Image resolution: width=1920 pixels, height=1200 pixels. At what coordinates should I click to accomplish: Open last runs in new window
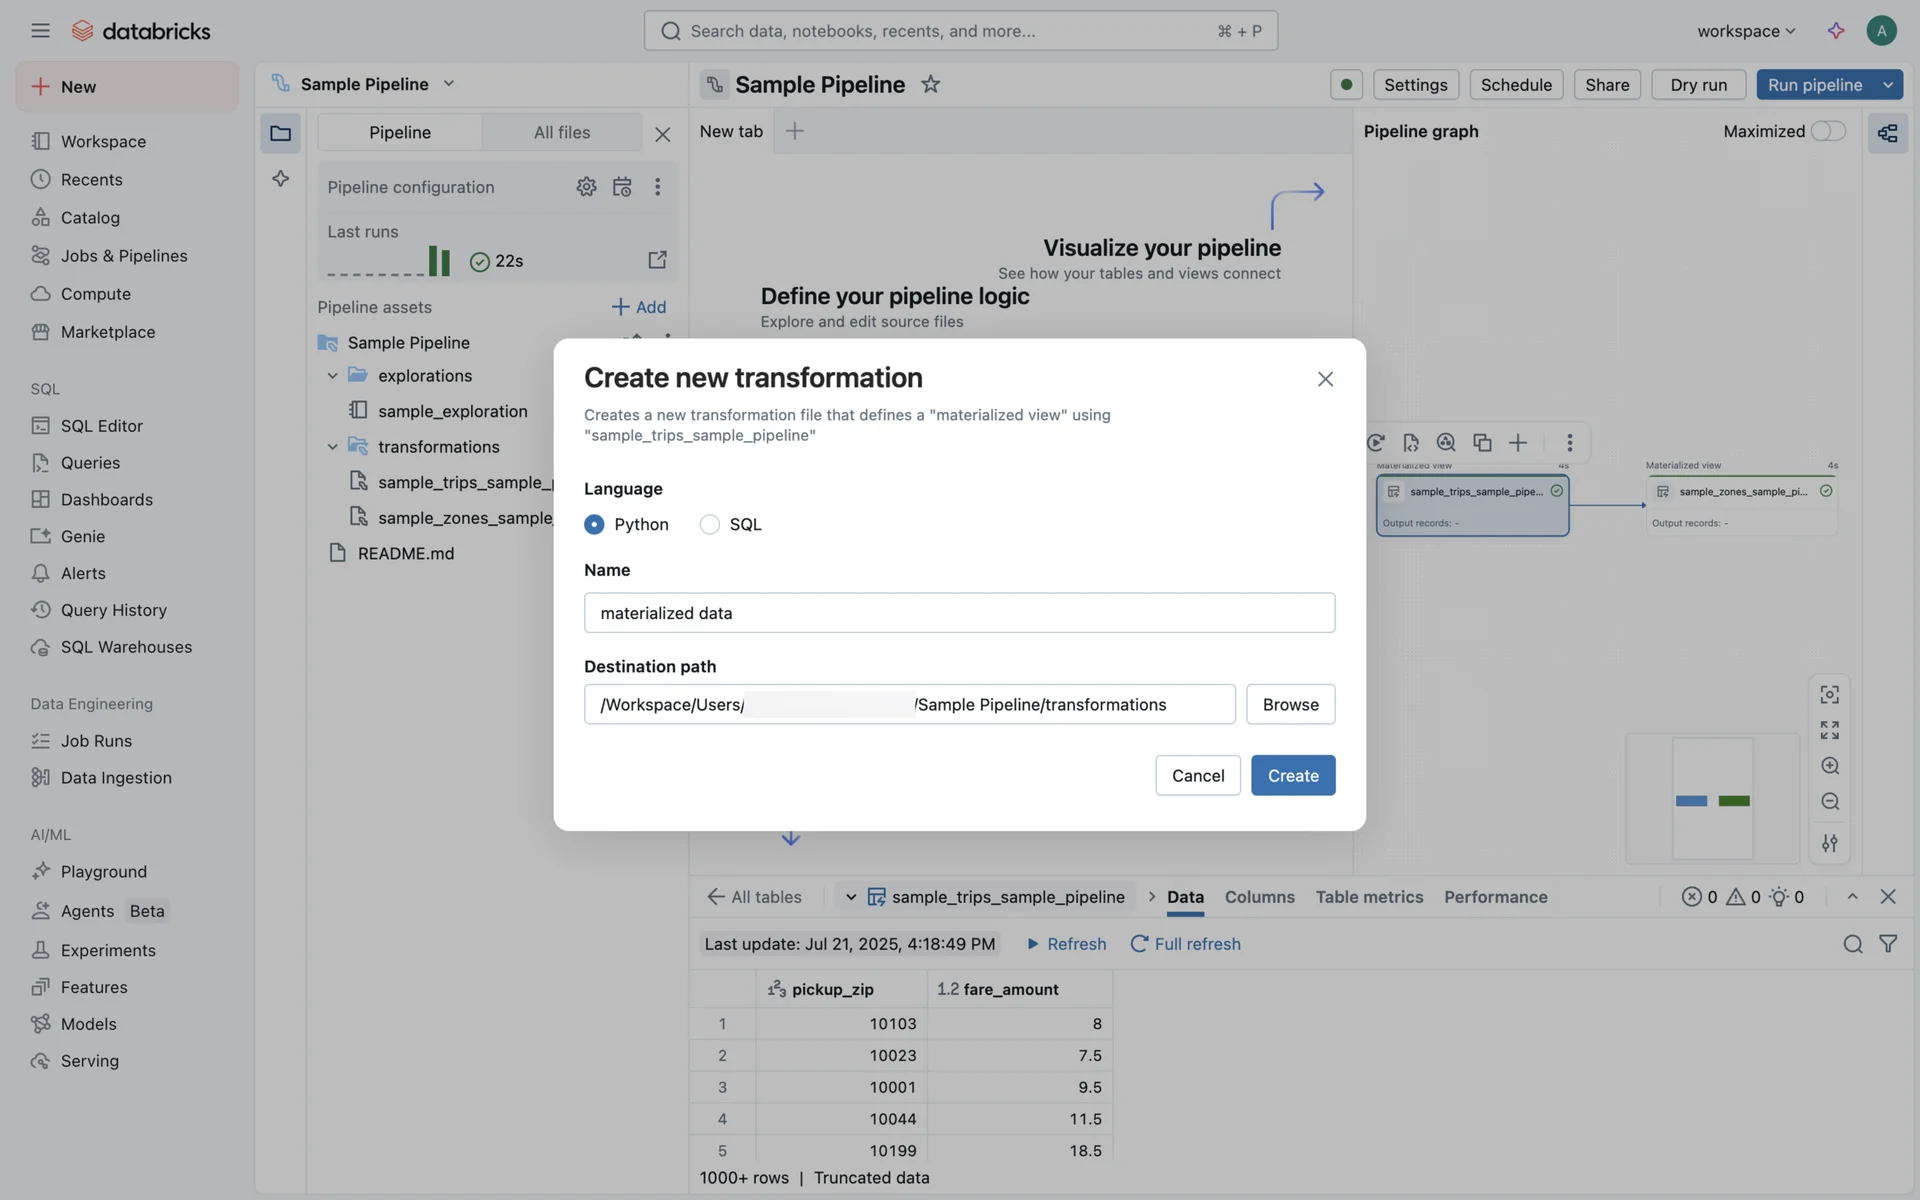[x=657, y=260]
